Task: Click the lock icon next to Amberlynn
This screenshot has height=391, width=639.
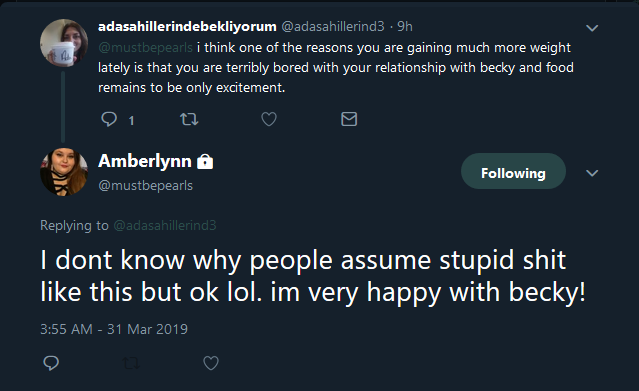Action: [205, 161]
